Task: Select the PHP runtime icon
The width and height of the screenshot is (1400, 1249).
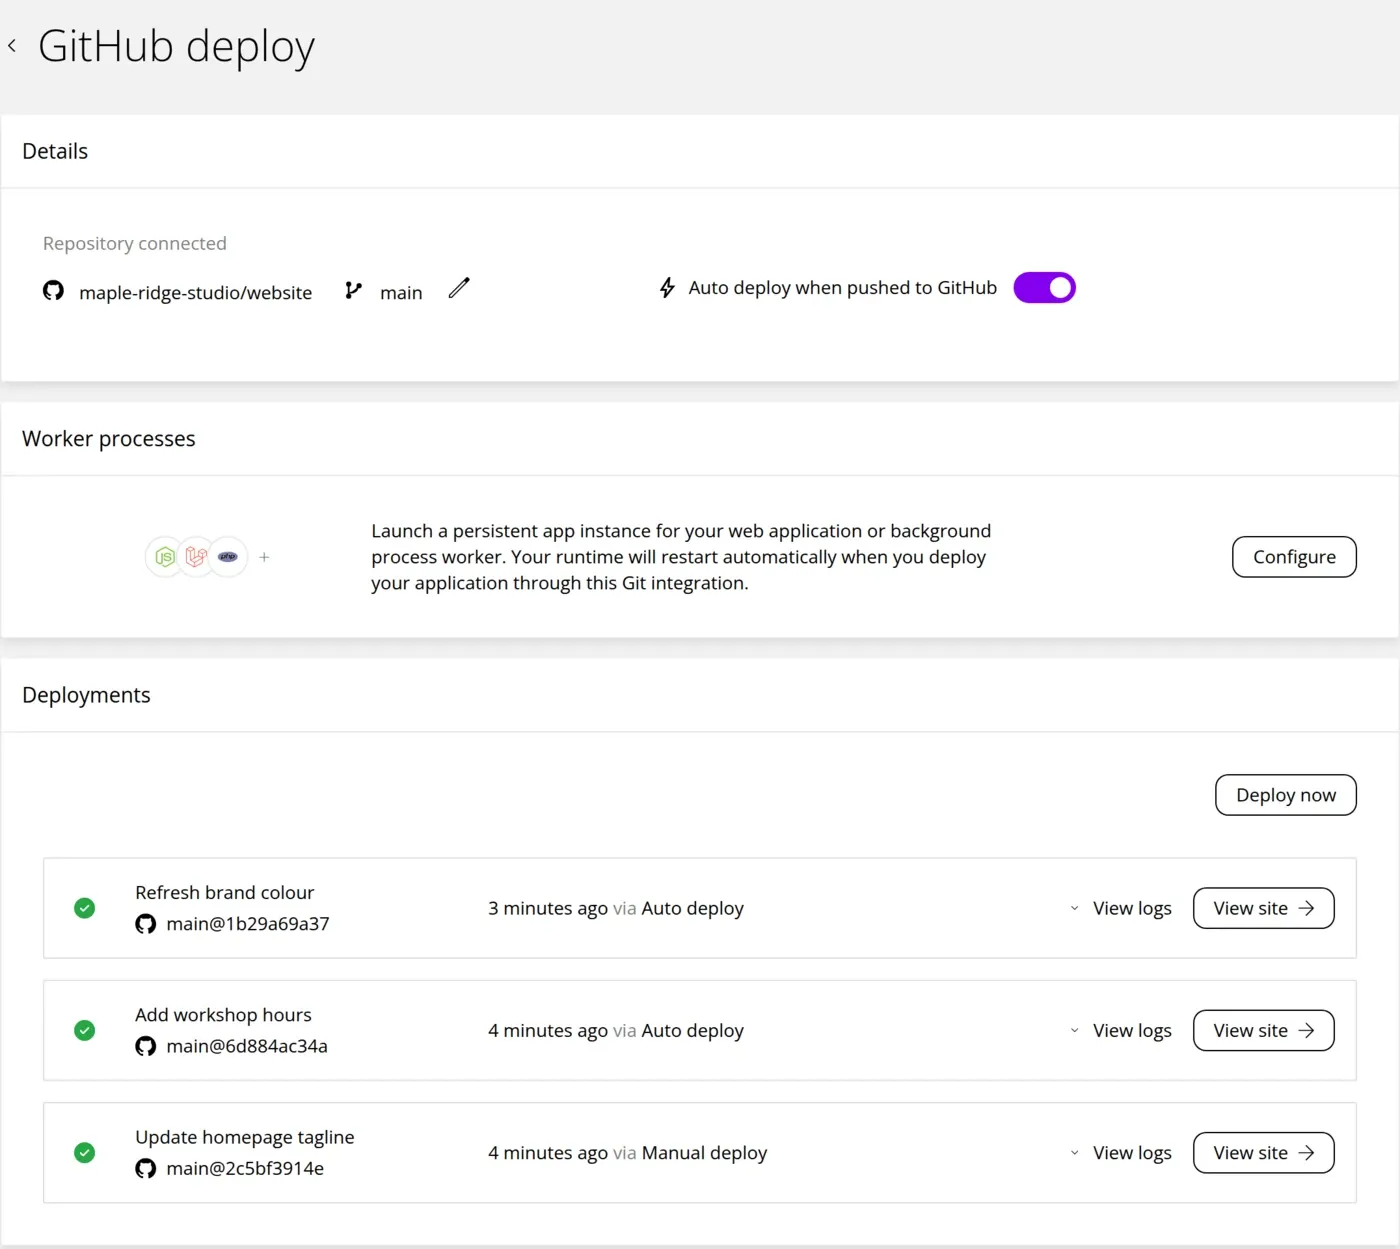Action: click(228, 557)
